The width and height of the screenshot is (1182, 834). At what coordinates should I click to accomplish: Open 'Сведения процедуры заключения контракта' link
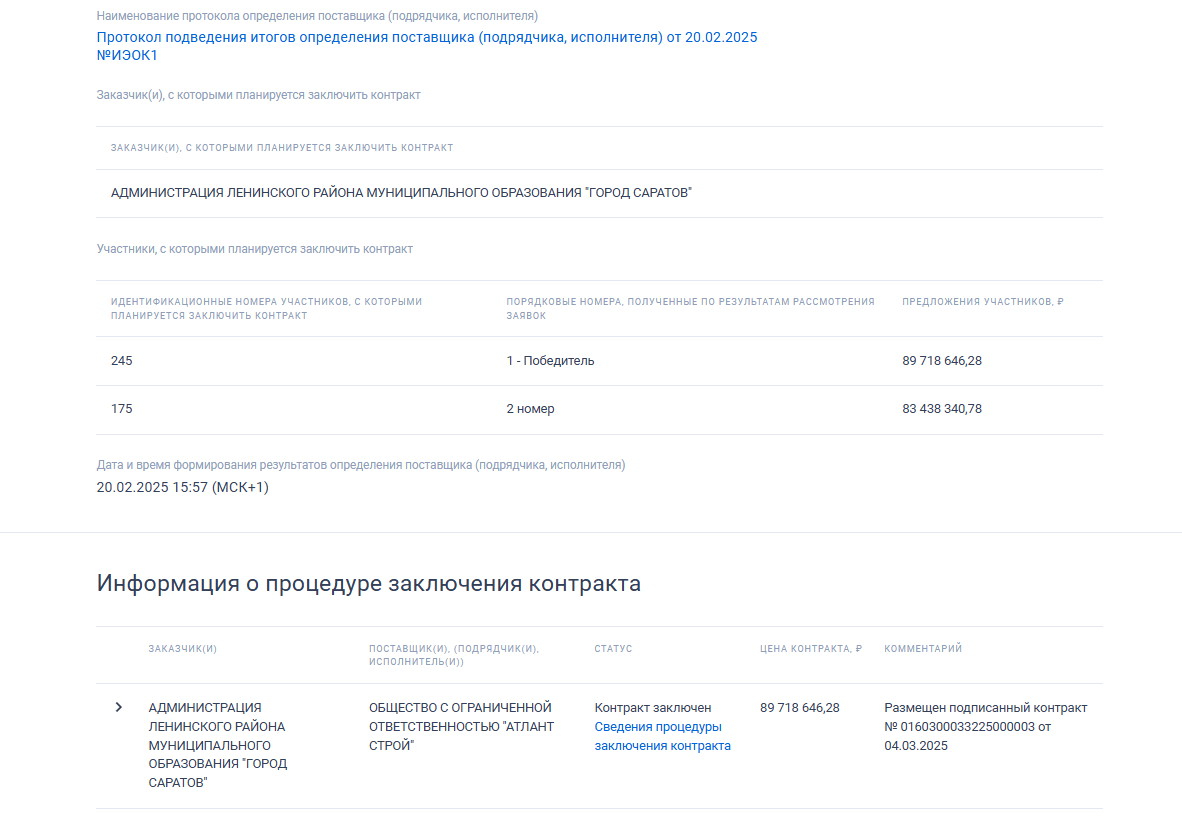pyautogui.click(x=662, y=736)
